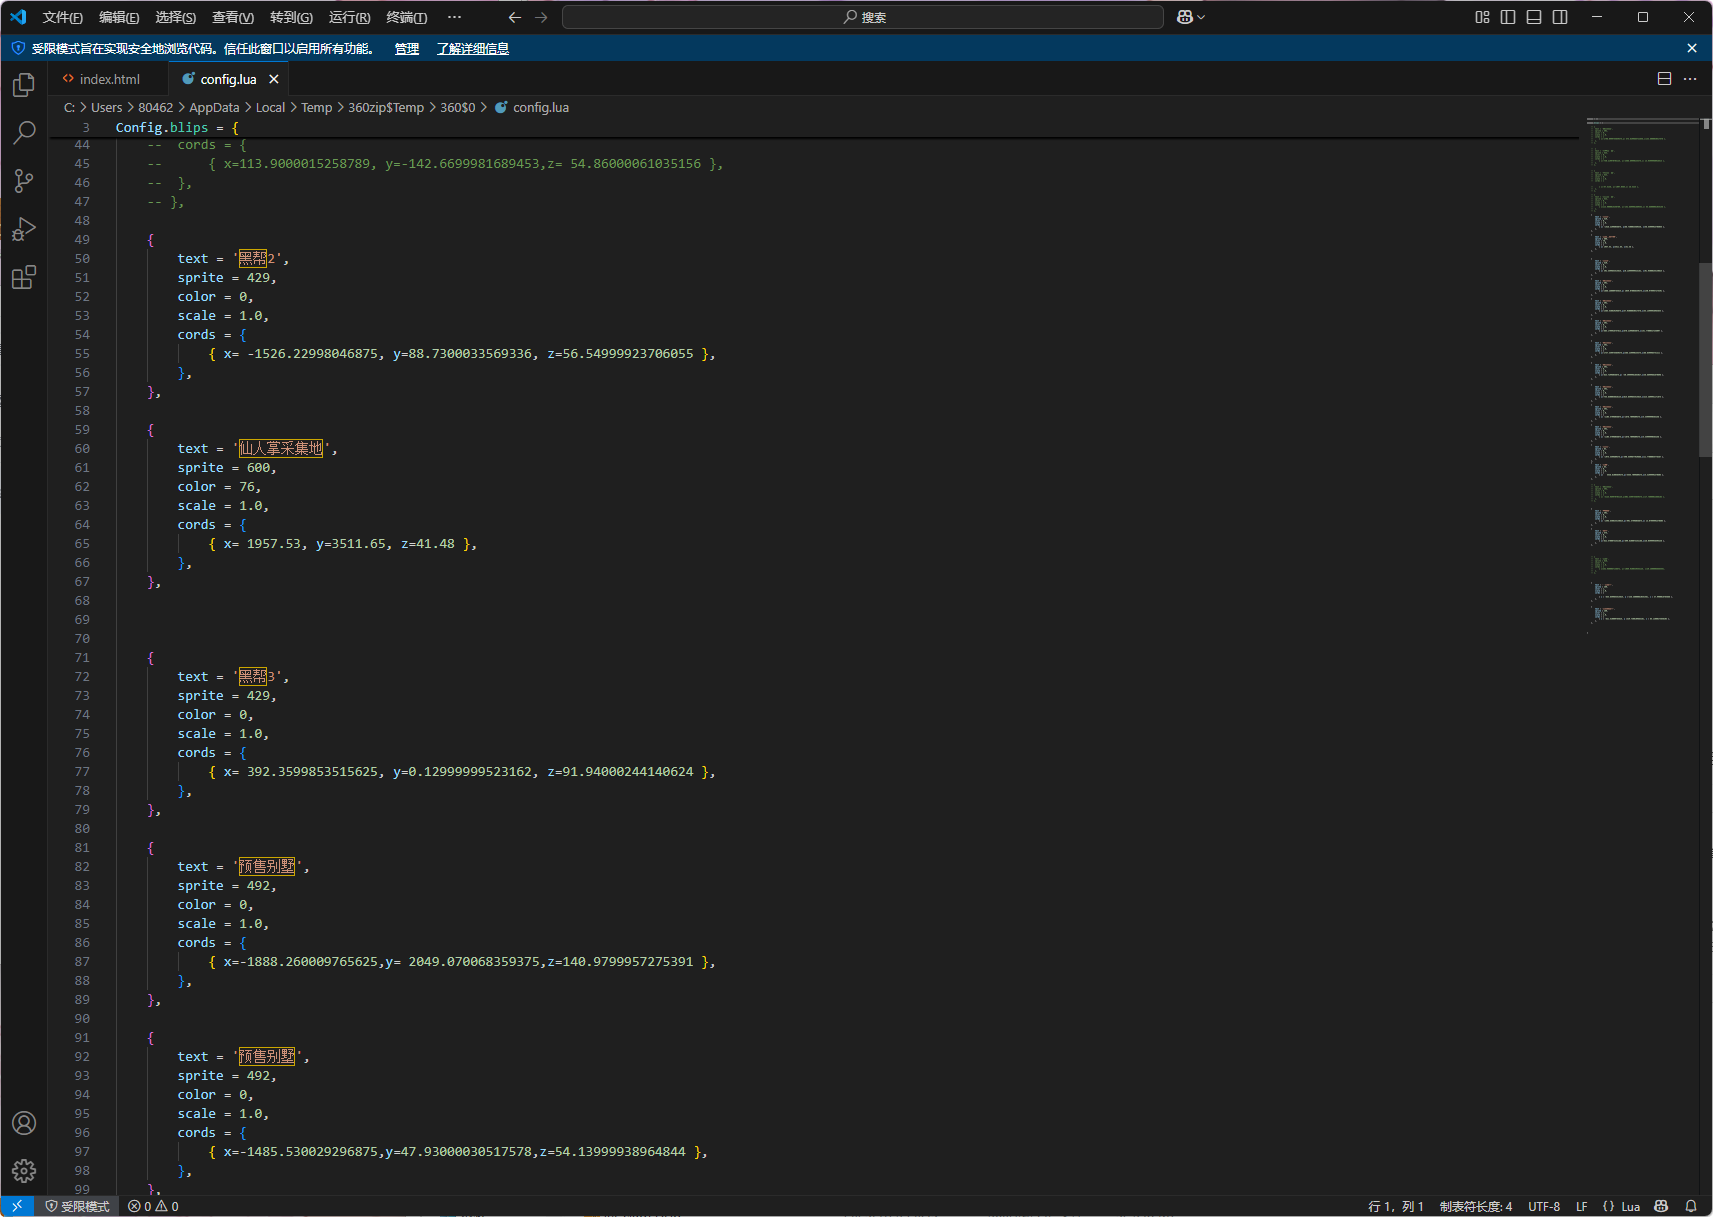Open notifications bell icon
Screen dimensions: 1713x1217
click(x=1691, y=1206)
